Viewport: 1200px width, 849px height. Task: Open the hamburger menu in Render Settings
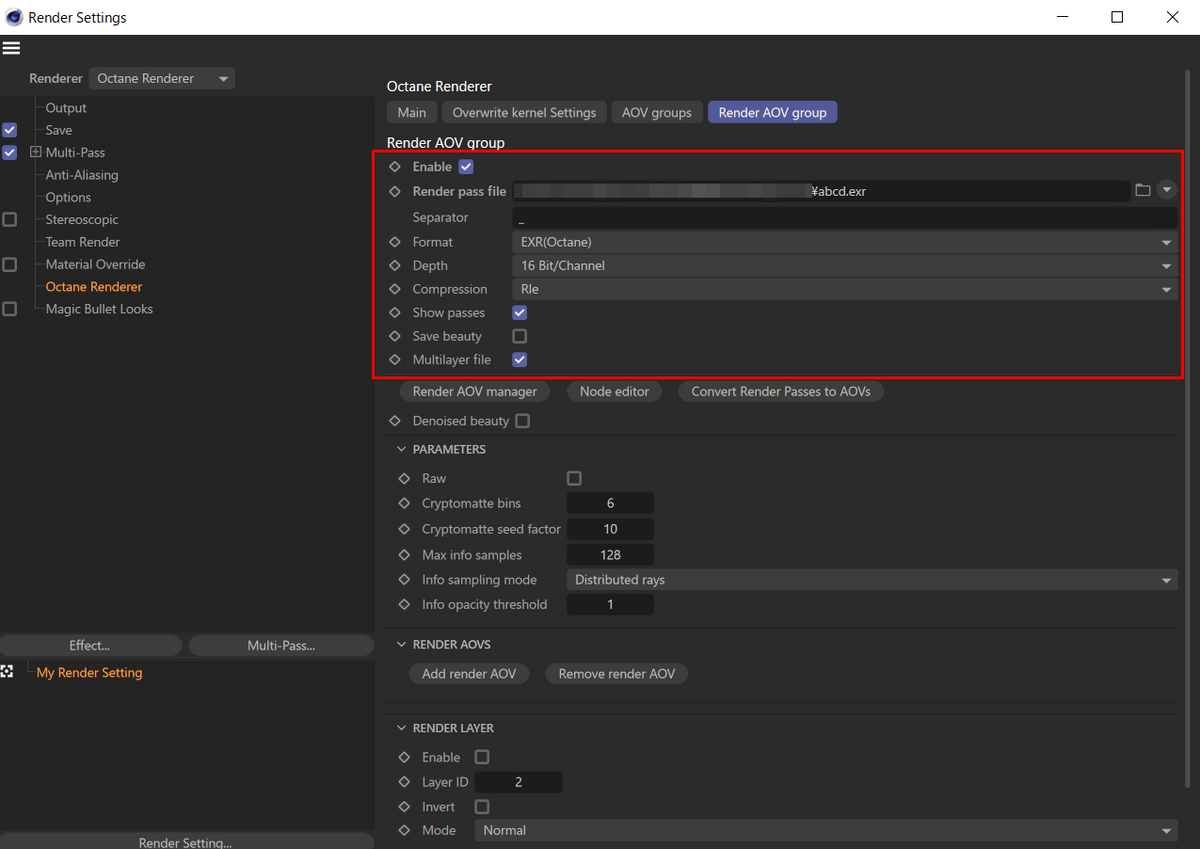(x=11, y=47)
